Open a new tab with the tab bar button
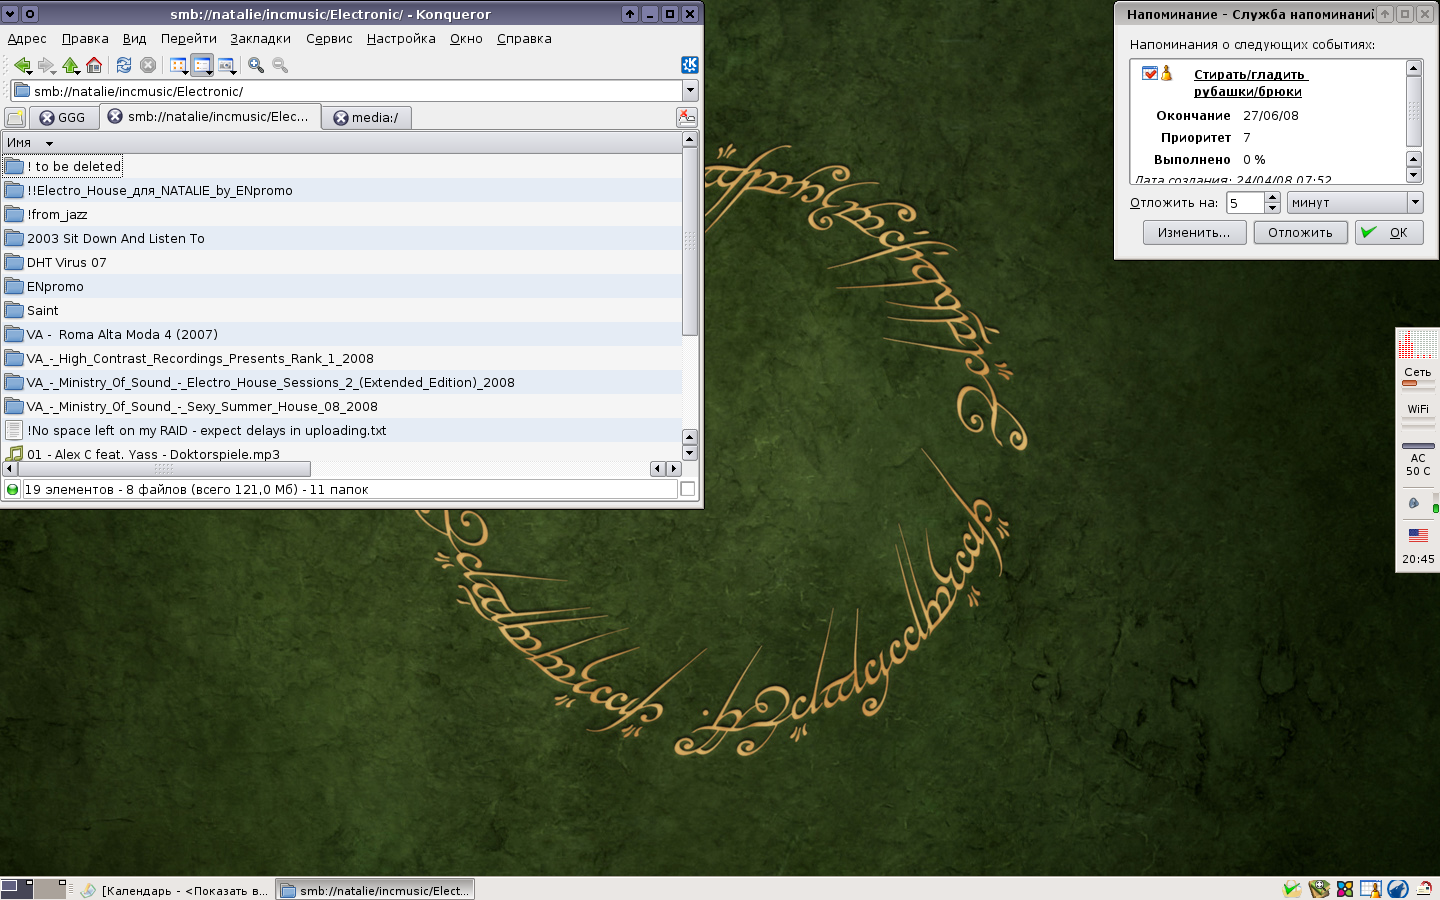 tap(15, 118)
